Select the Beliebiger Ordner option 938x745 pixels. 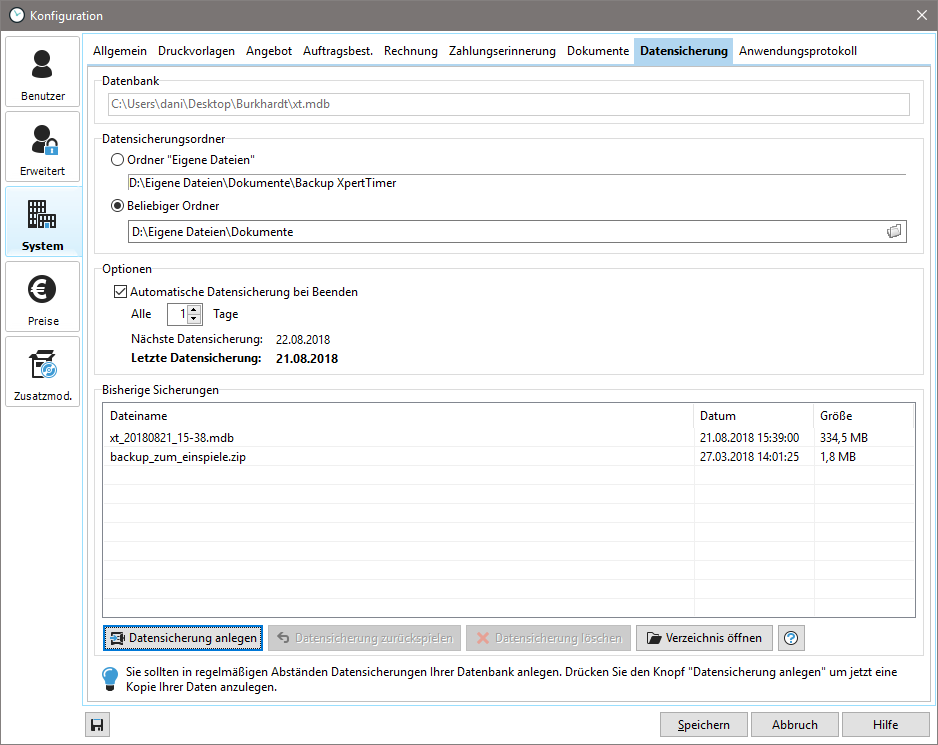coord(117,205)
